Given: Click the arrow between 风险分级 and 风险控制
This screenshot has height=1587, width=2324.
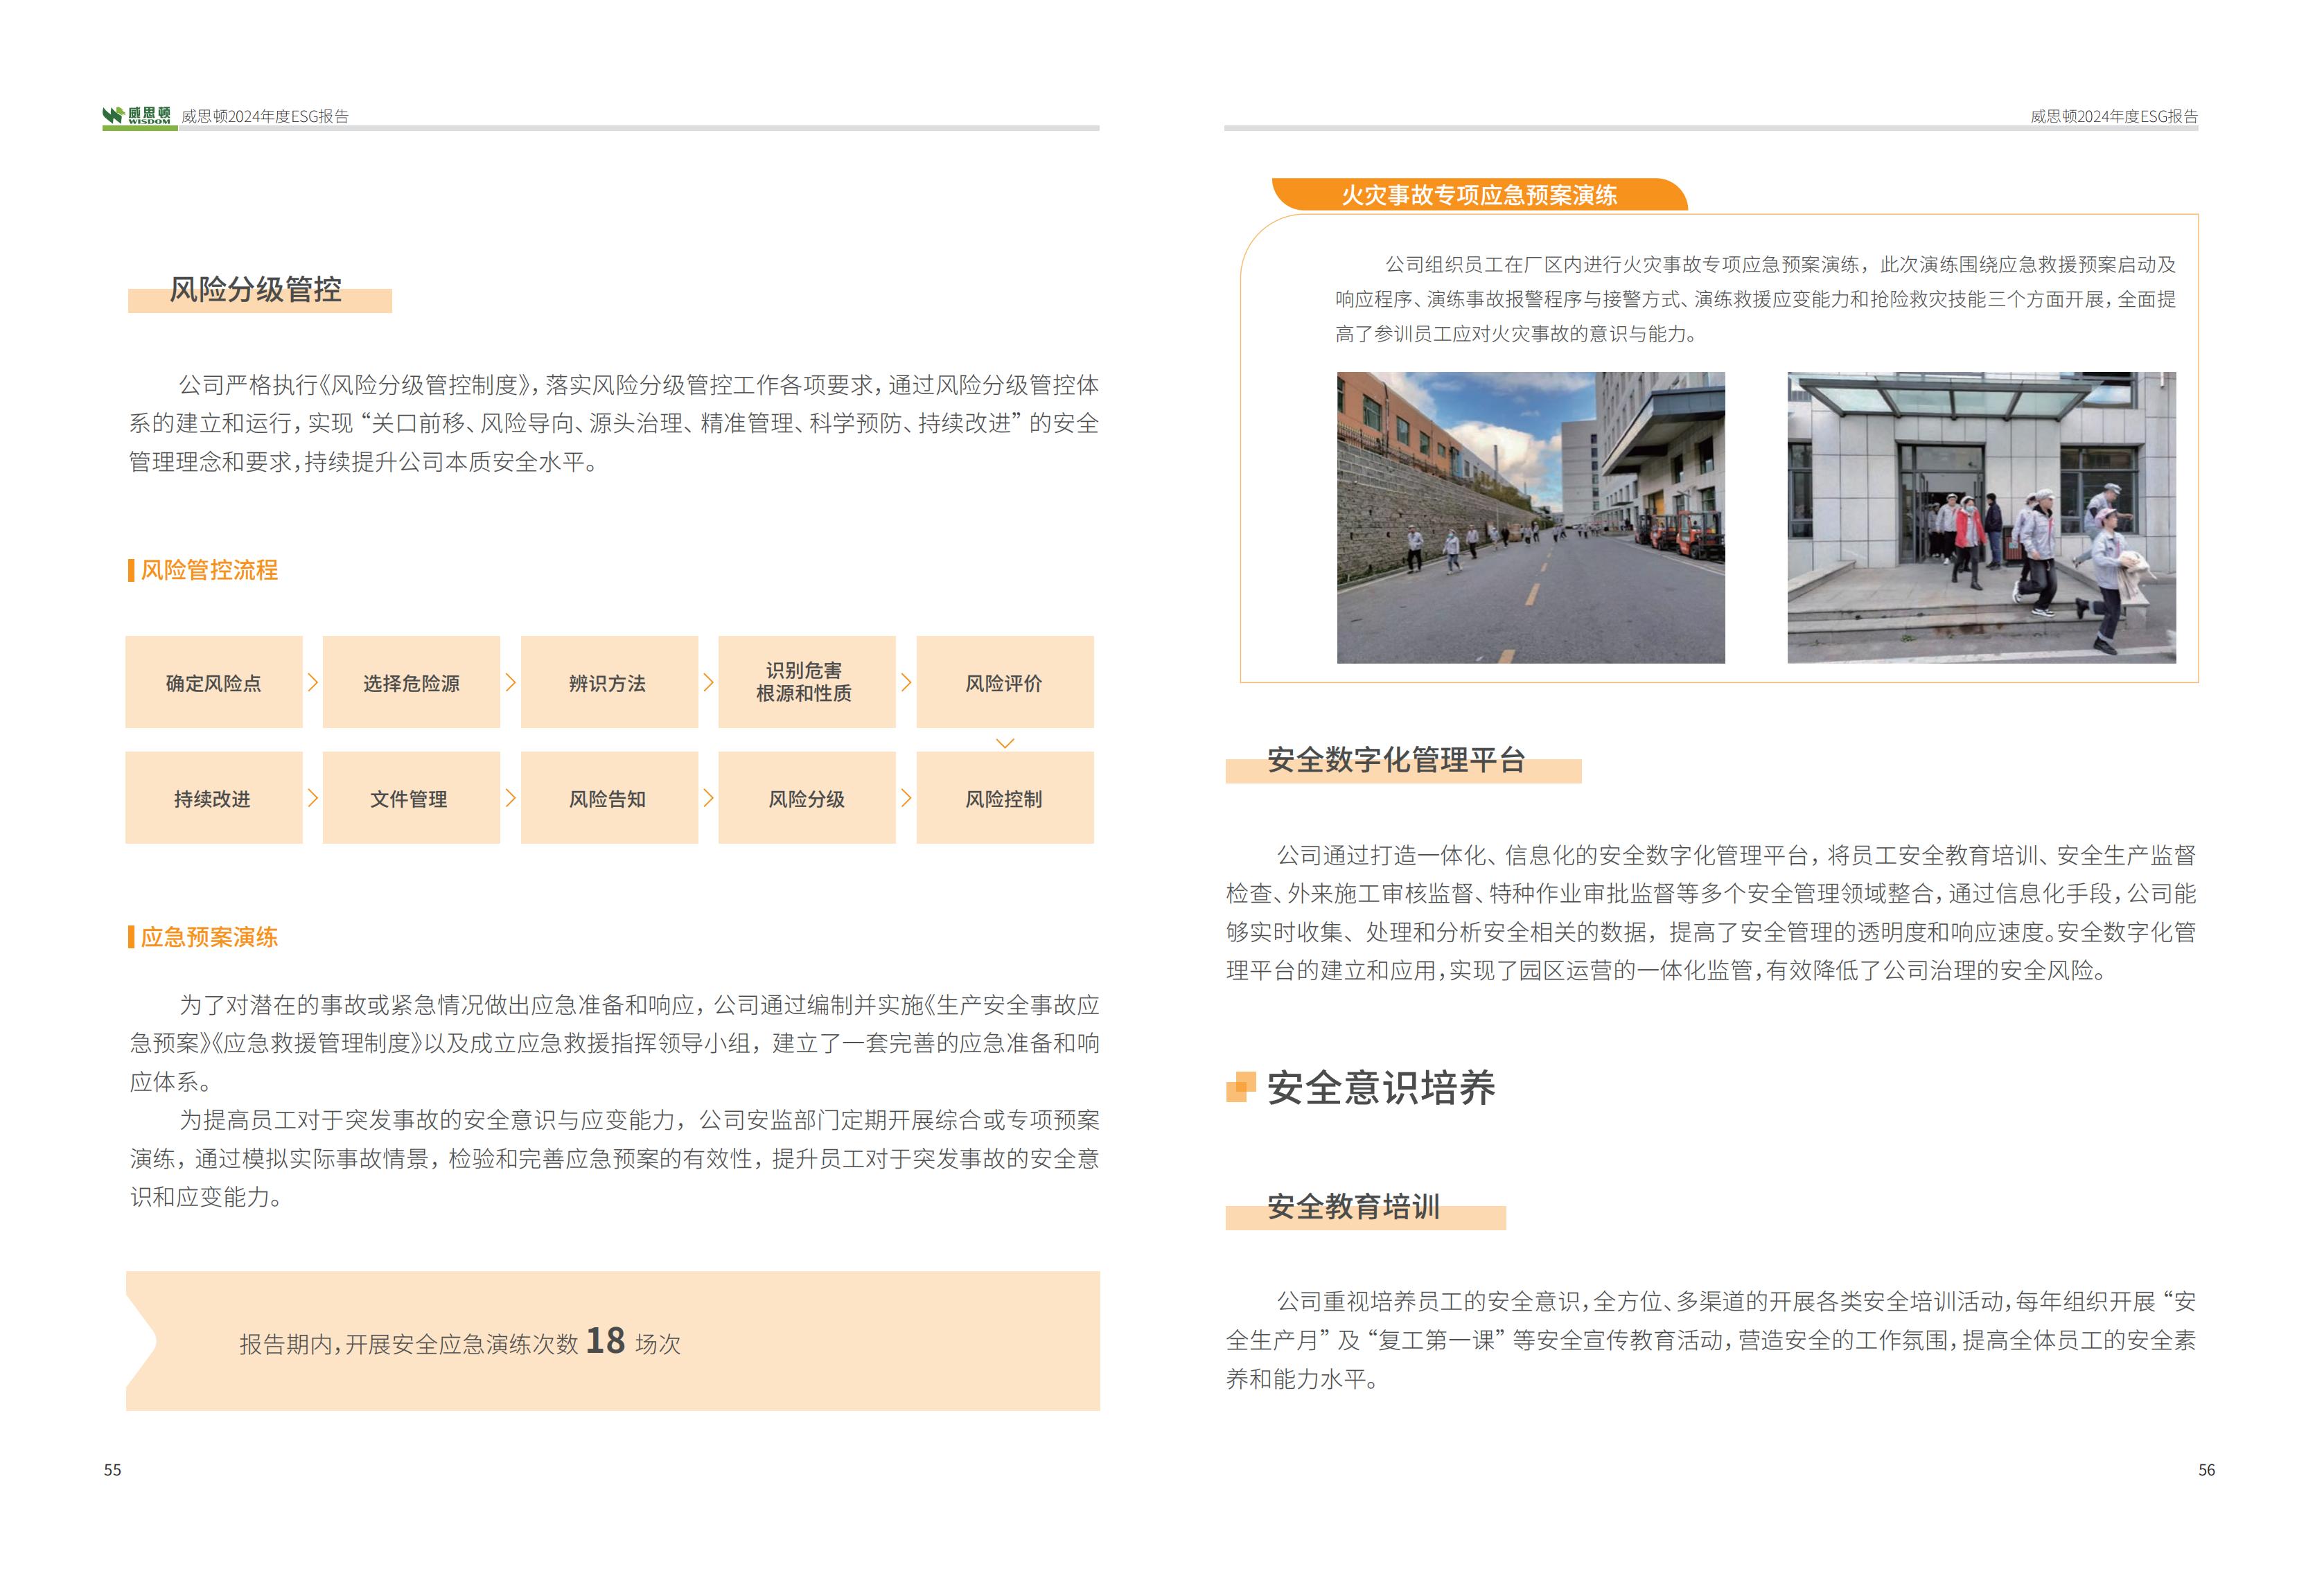Looking at the screenshot, I should pos(906,798).
